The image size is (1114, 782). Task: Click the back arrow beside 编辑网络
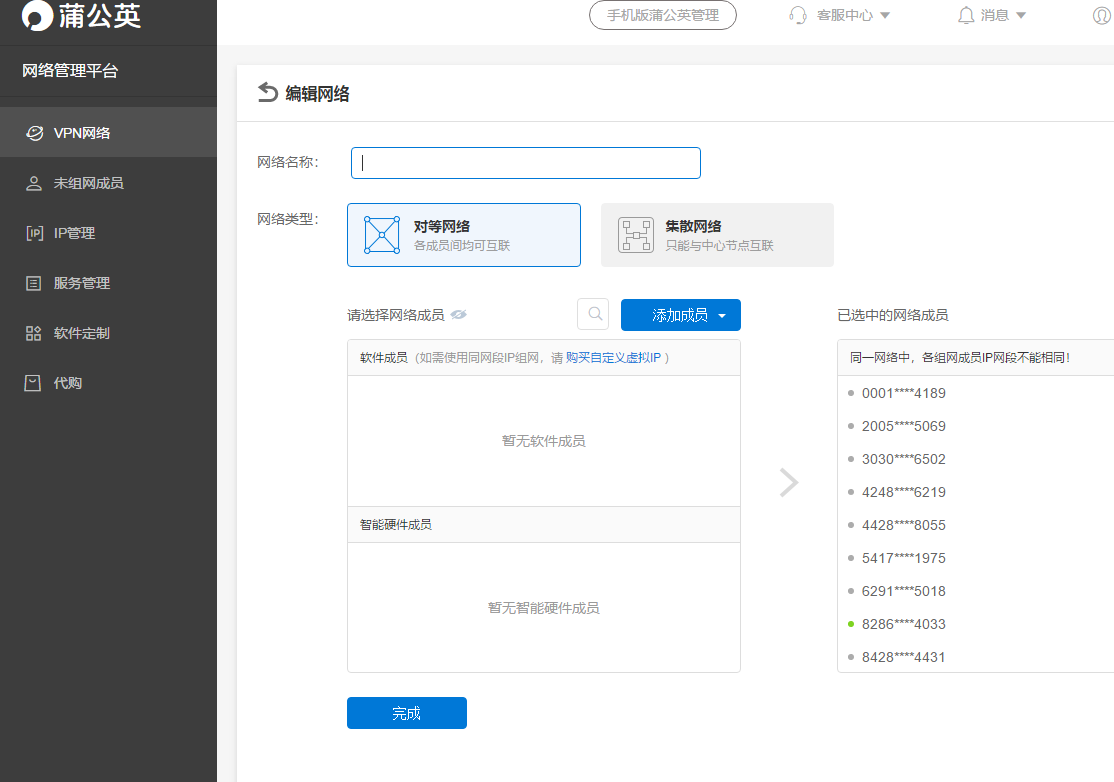267,93
